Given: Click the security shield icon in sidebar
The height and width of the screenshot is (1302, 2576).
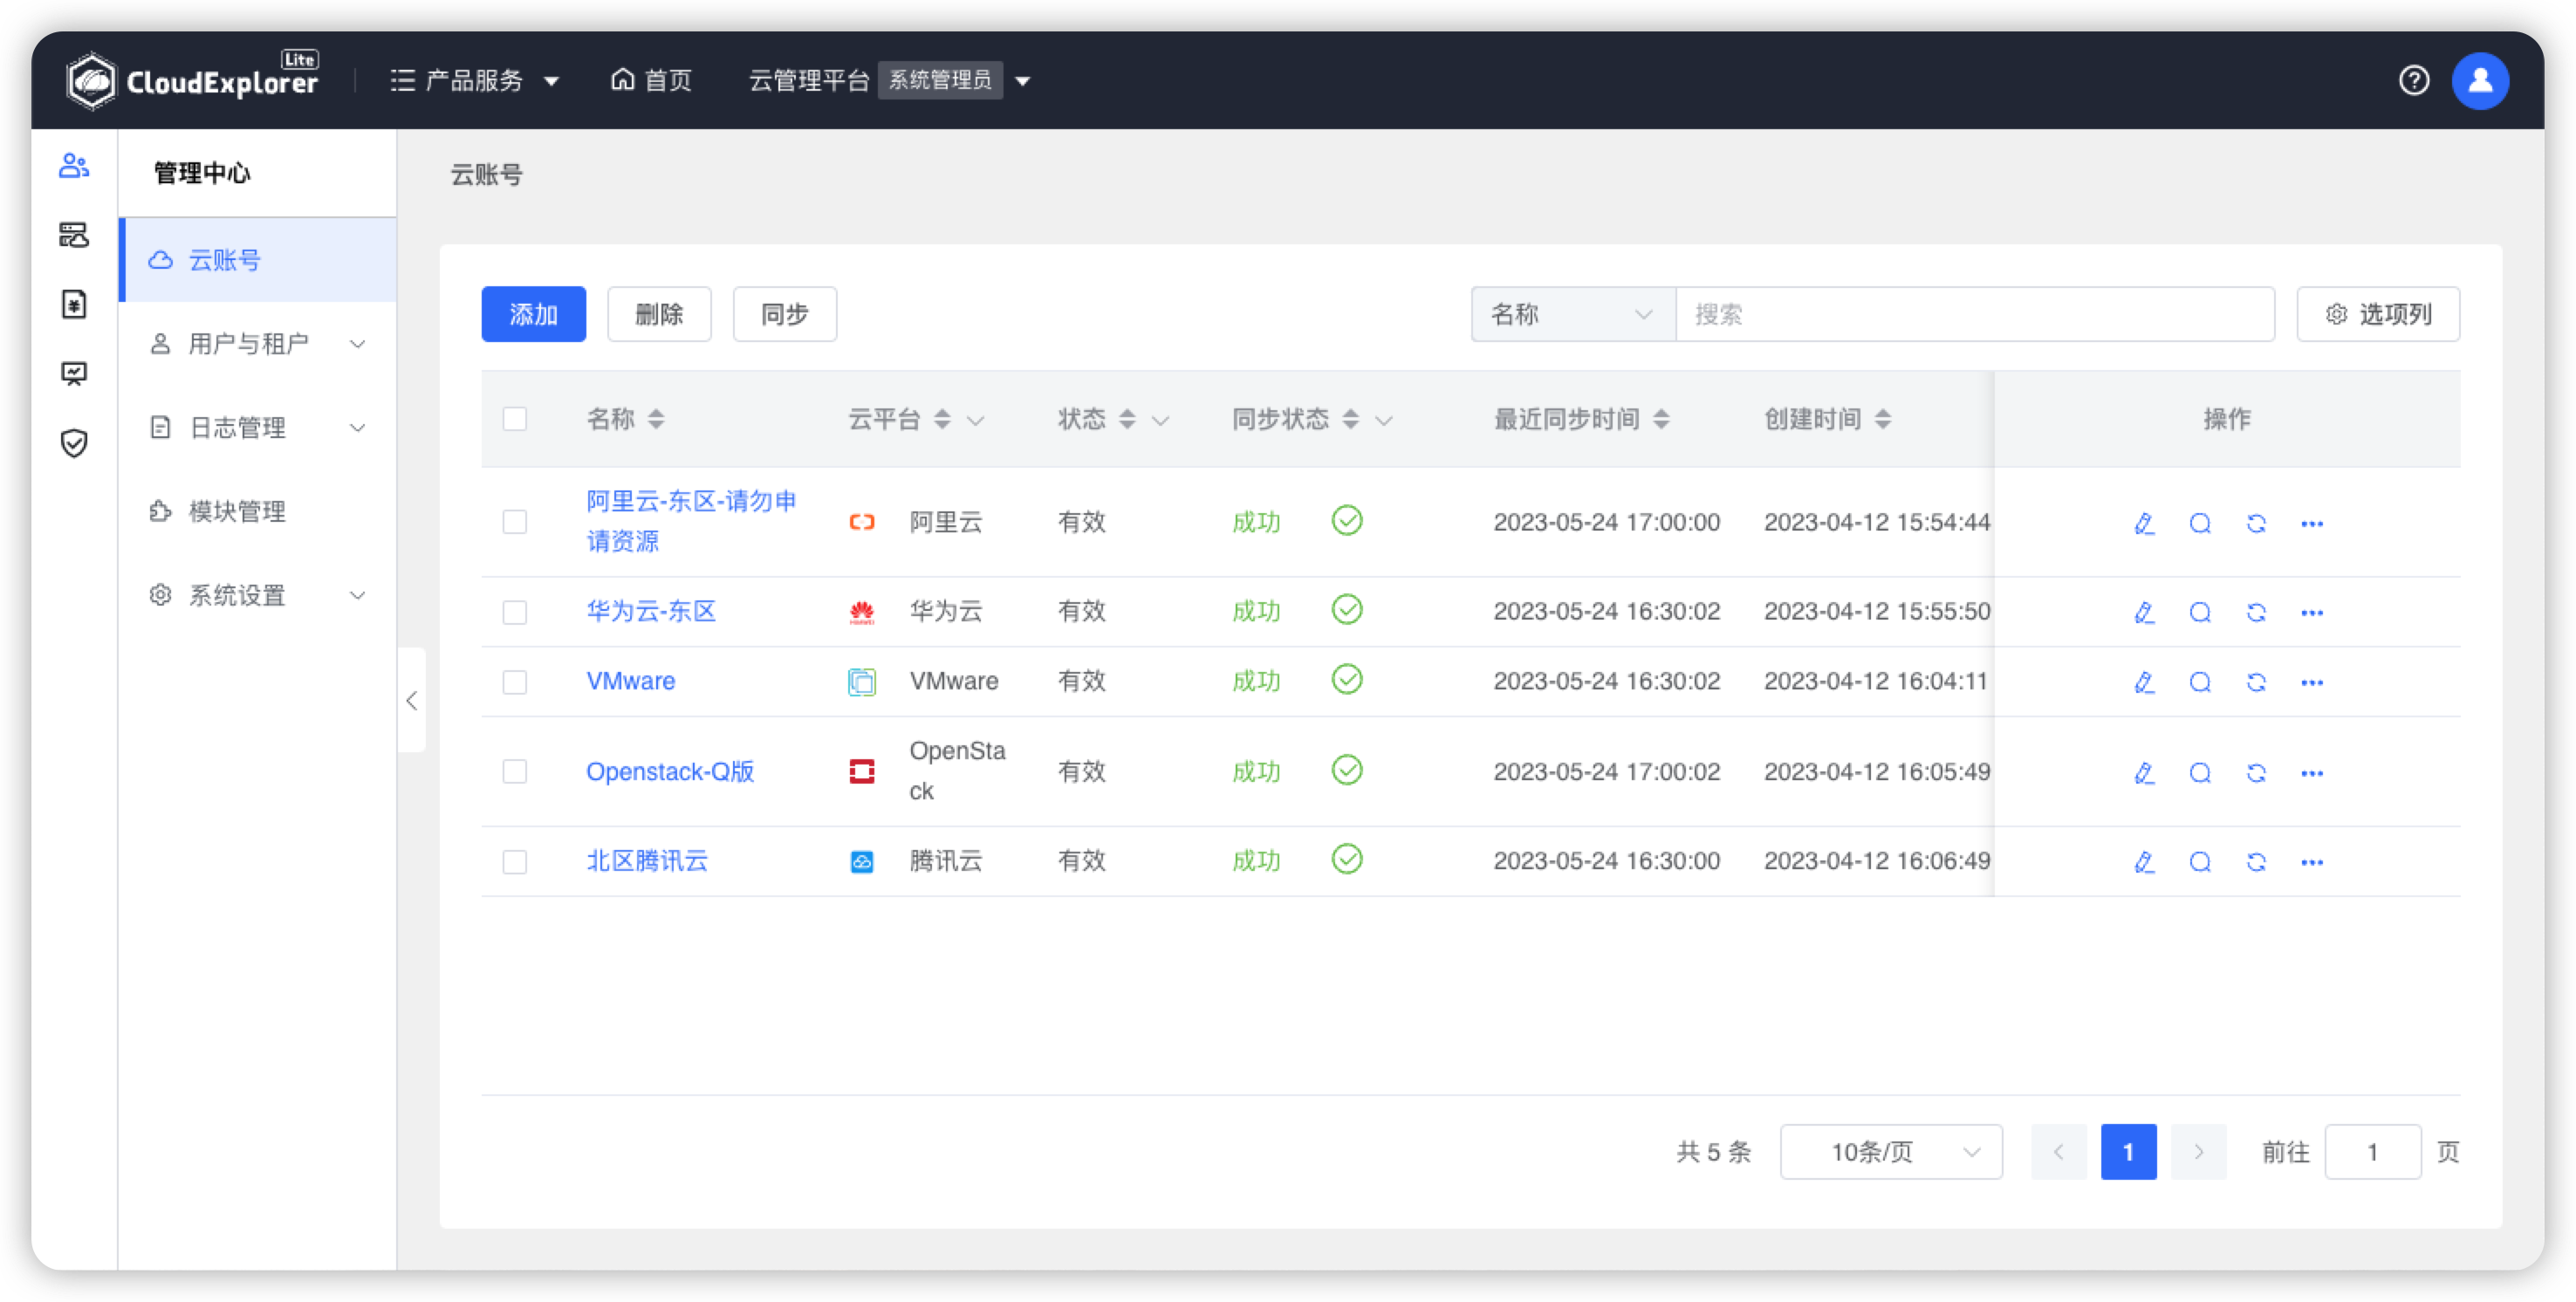Looking at the screenshot, I should [74, 443].
